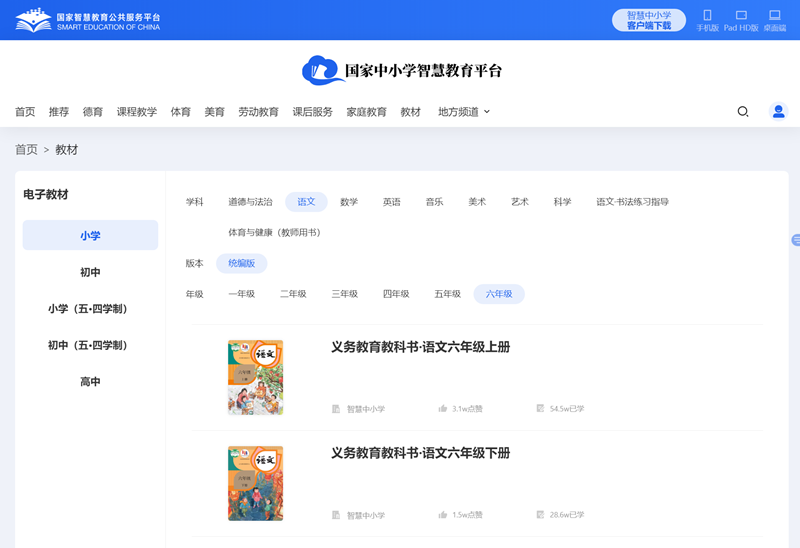The image size is (800, 548).
Task: Choose the 艺术 subject filter
Action: (x=520, y=202)
